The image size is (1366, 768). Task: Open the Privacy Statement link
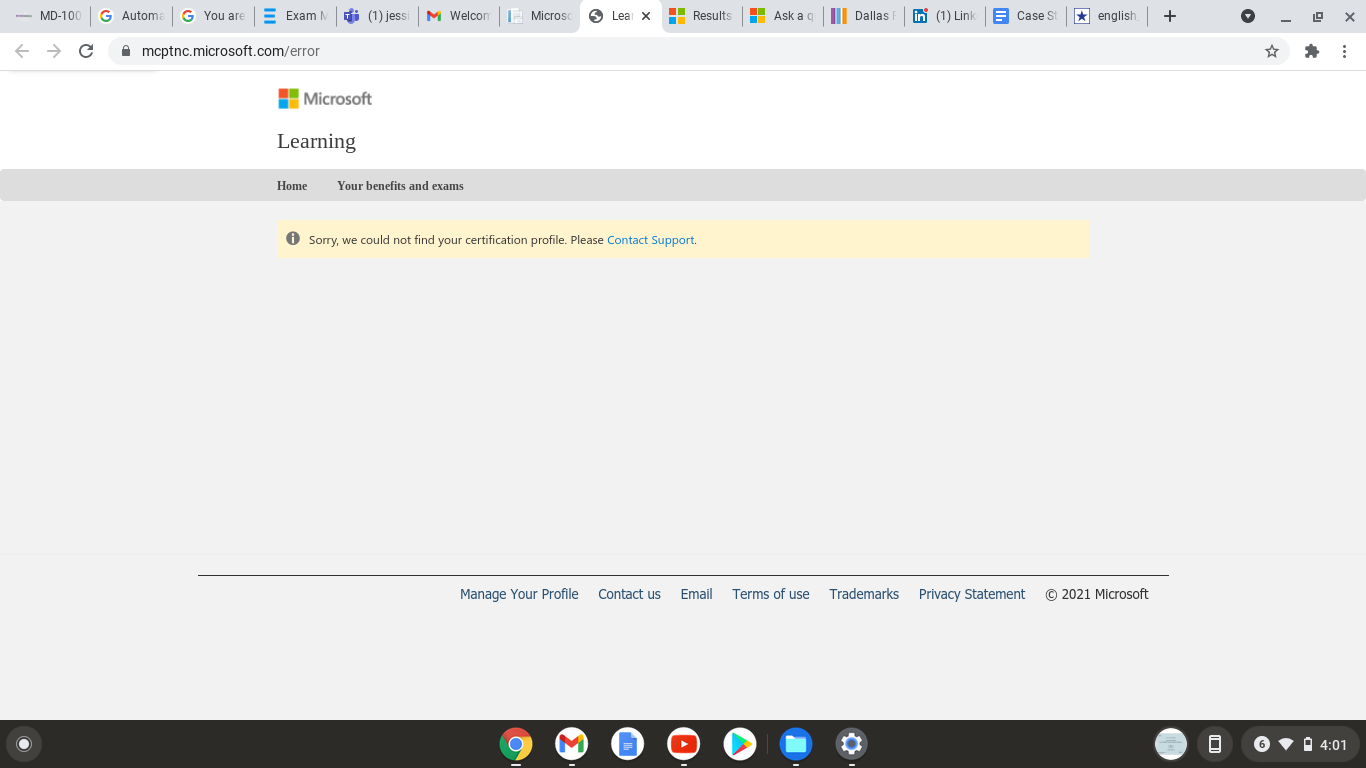(x=972, y=594)
